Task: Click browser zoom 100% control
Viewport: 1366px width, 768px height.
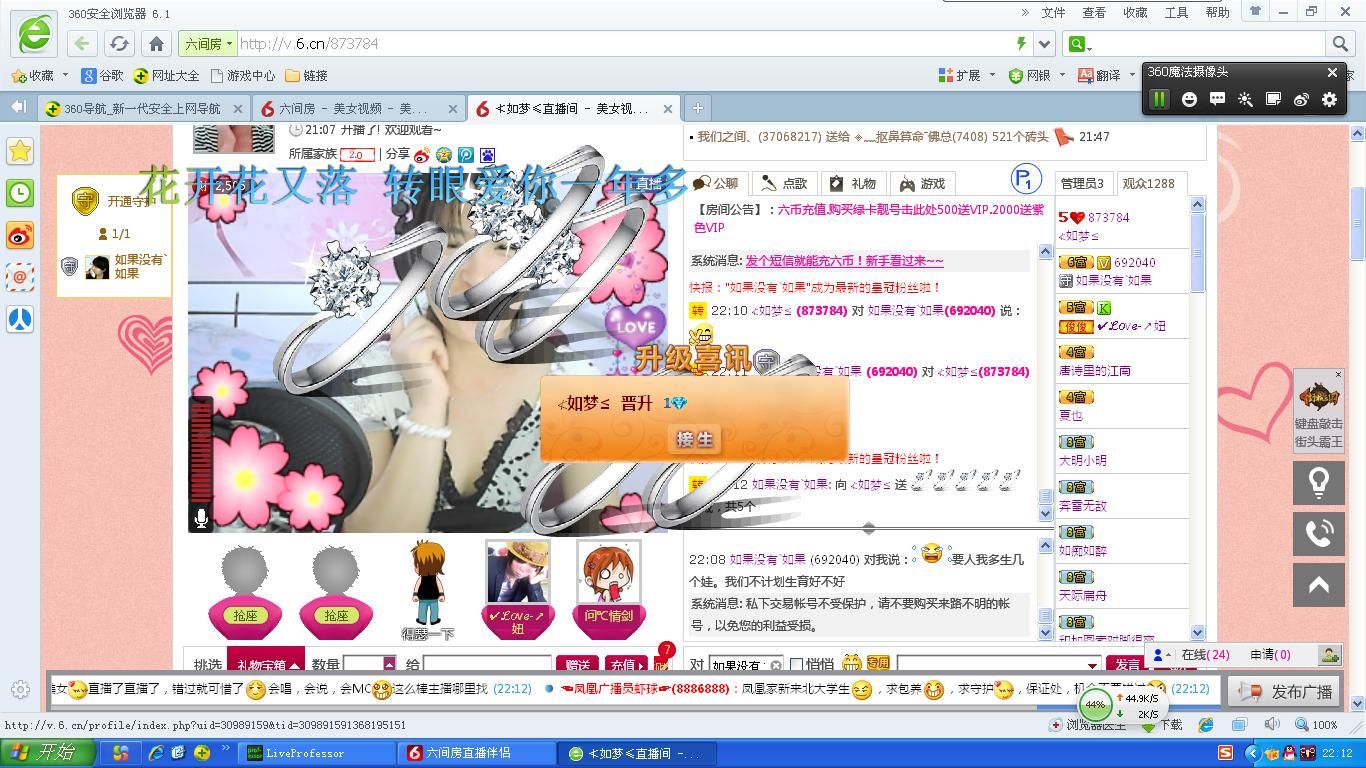Action: pyautogui.click(x=1317, y=724)
